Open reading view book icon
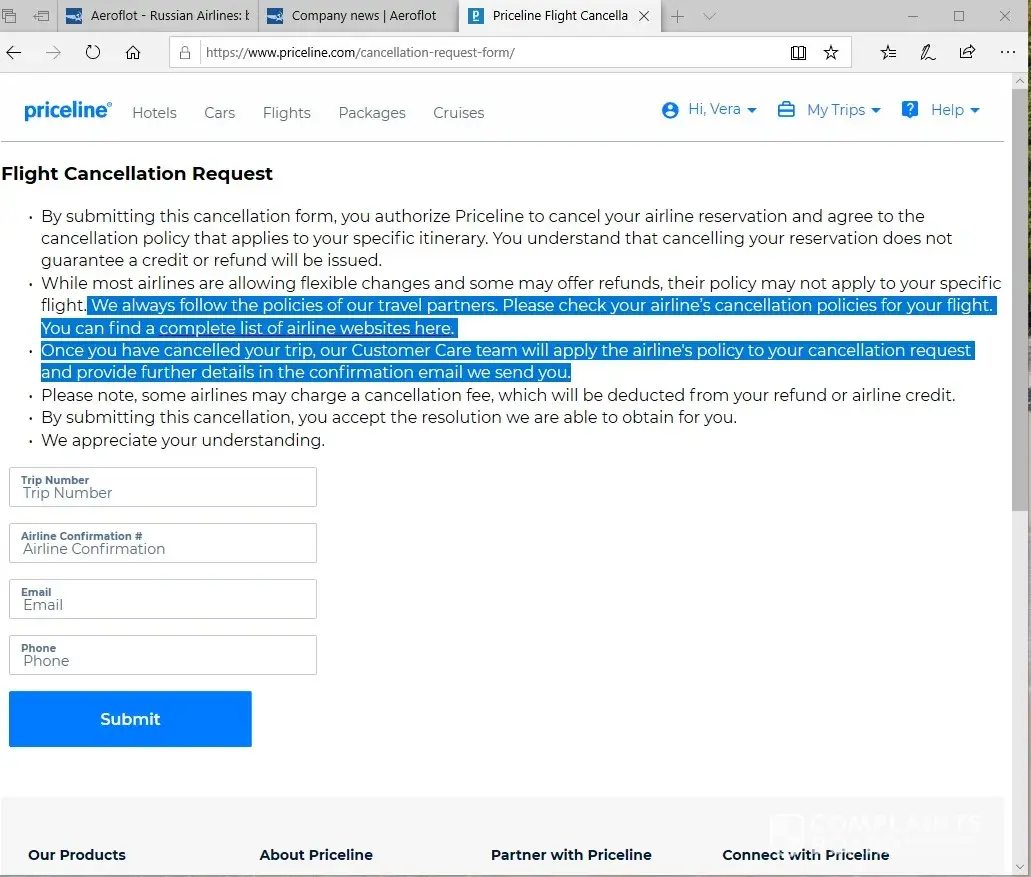 798,53
